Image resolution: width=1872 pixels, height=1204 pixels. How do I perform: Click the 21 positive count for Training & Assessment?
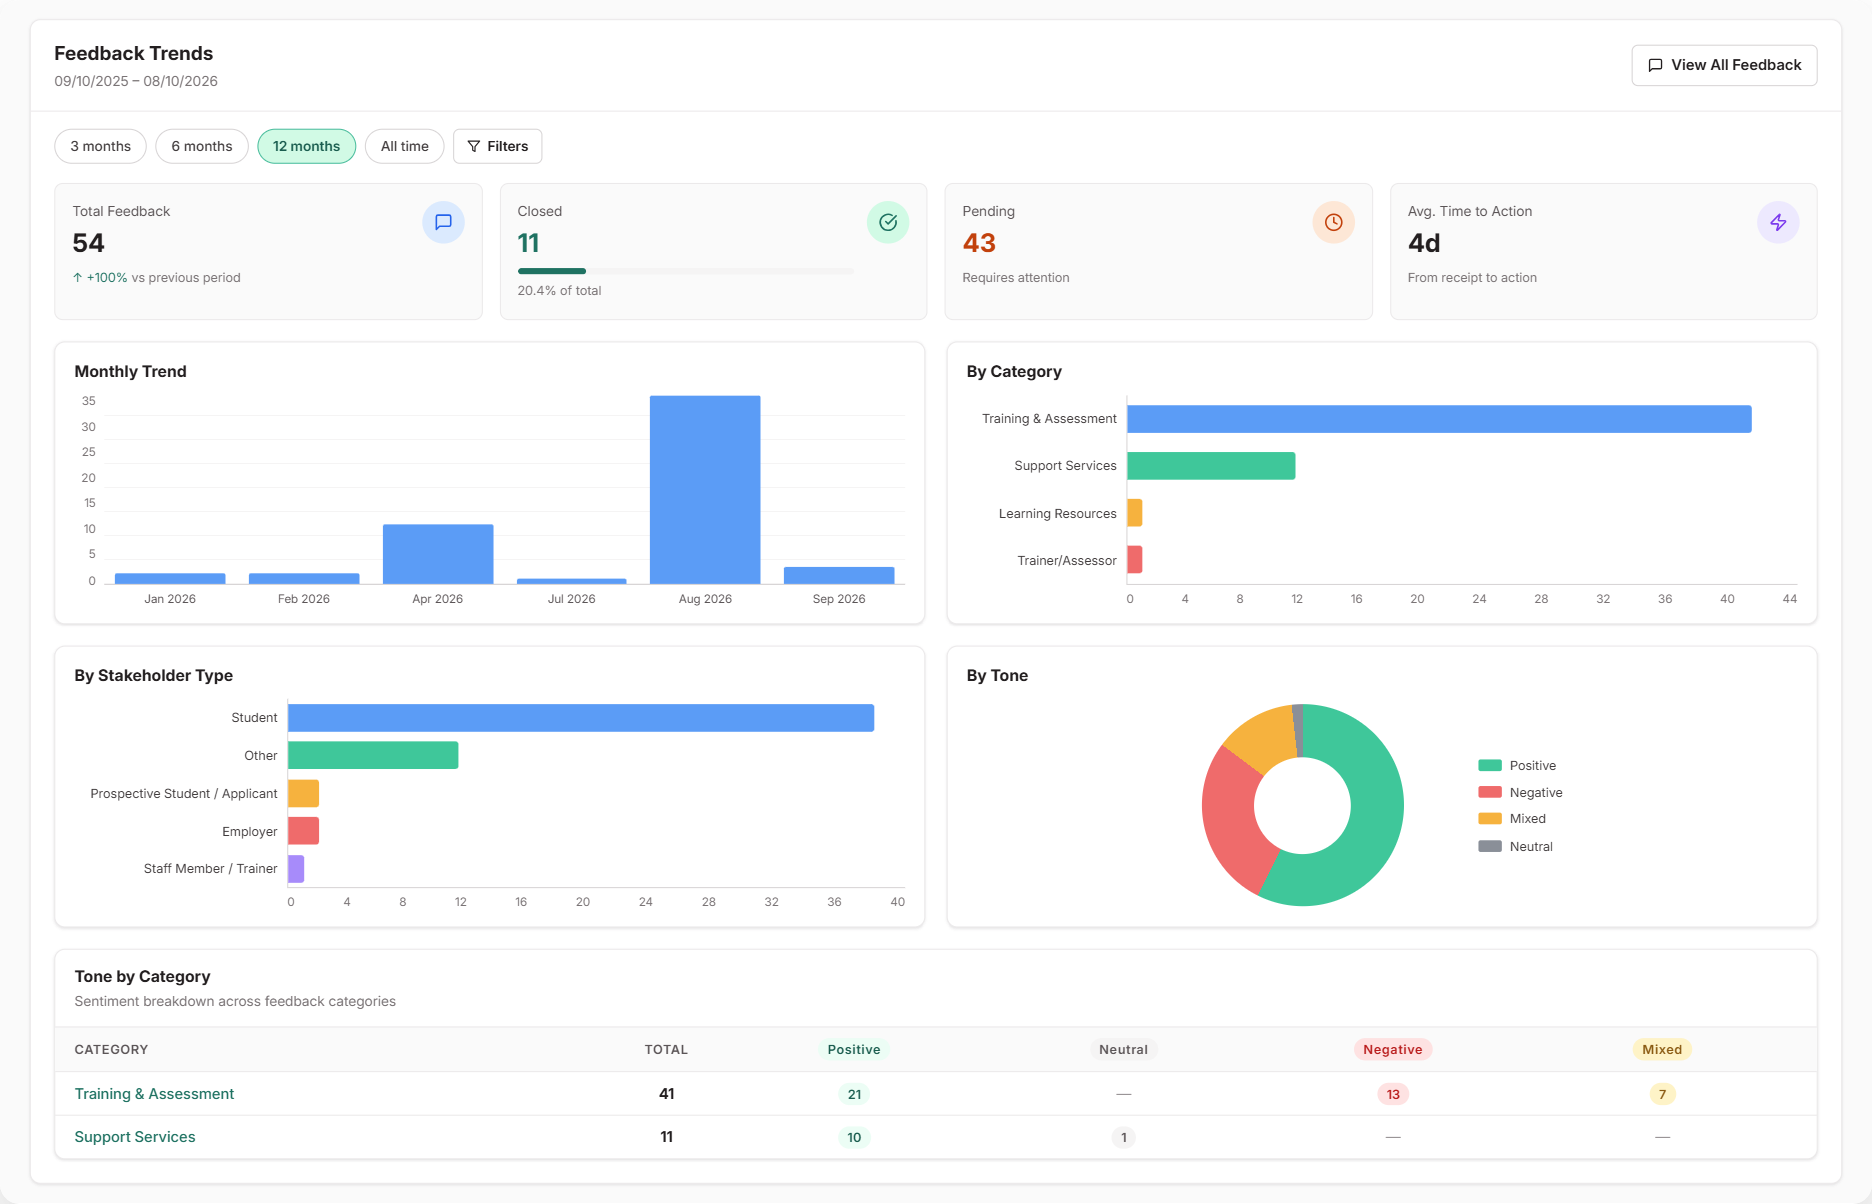click(854, 1094)
